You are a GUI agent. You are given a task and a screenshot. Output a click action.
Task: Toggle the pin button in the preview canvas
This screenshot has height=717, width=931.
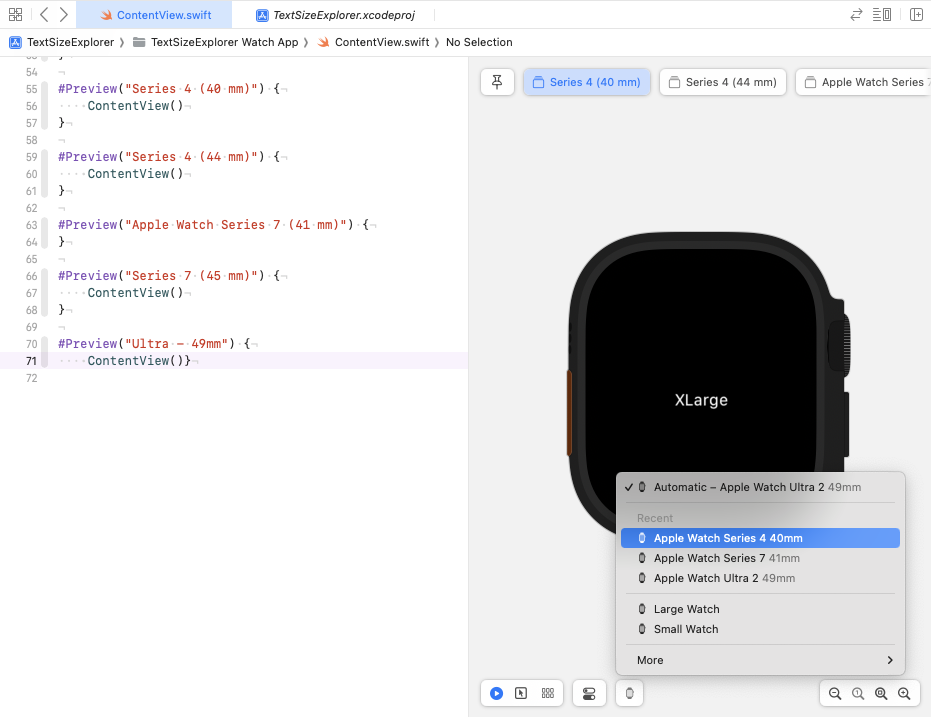(x=497, y=82)
